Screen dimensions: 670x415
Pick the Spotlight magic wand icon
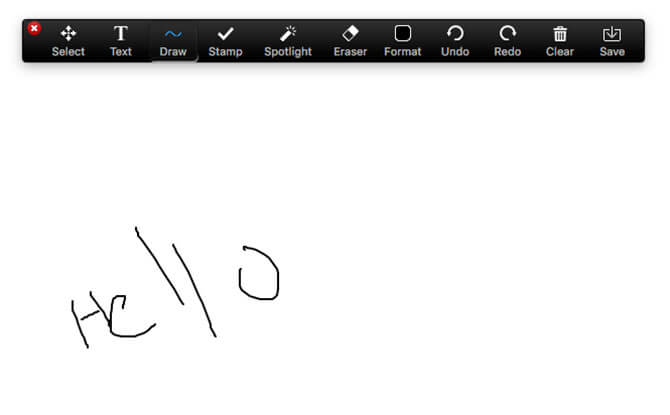coord(288,34)
